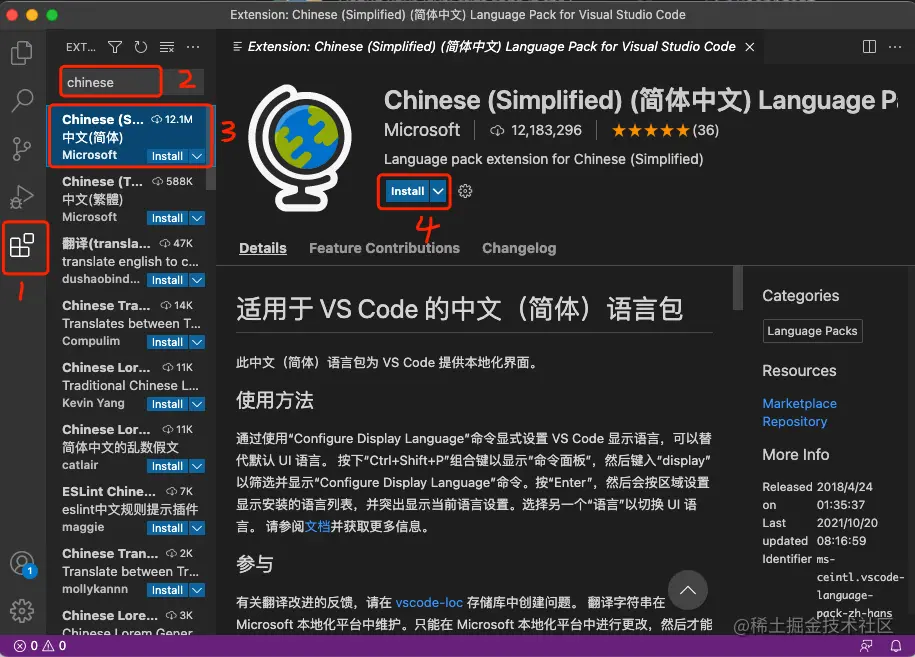Select the extension editor tab title
The width and height of the screenshot is (915, 657).
(491, 47)
